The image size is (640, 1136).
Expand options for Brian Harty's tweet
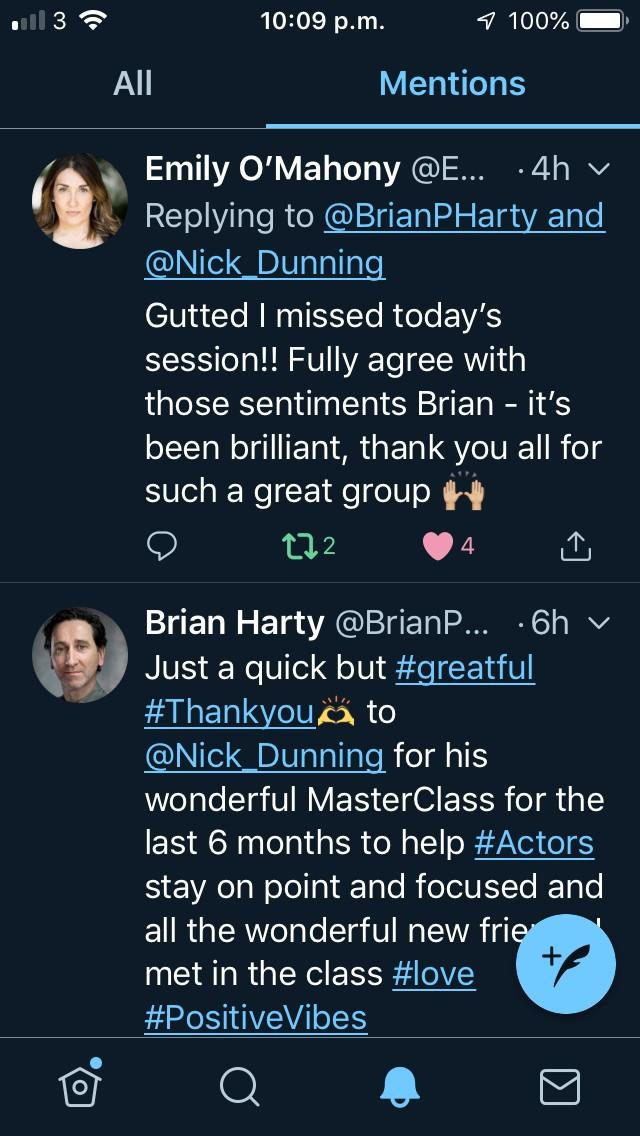pyautogui.click(x=598, y=624)
